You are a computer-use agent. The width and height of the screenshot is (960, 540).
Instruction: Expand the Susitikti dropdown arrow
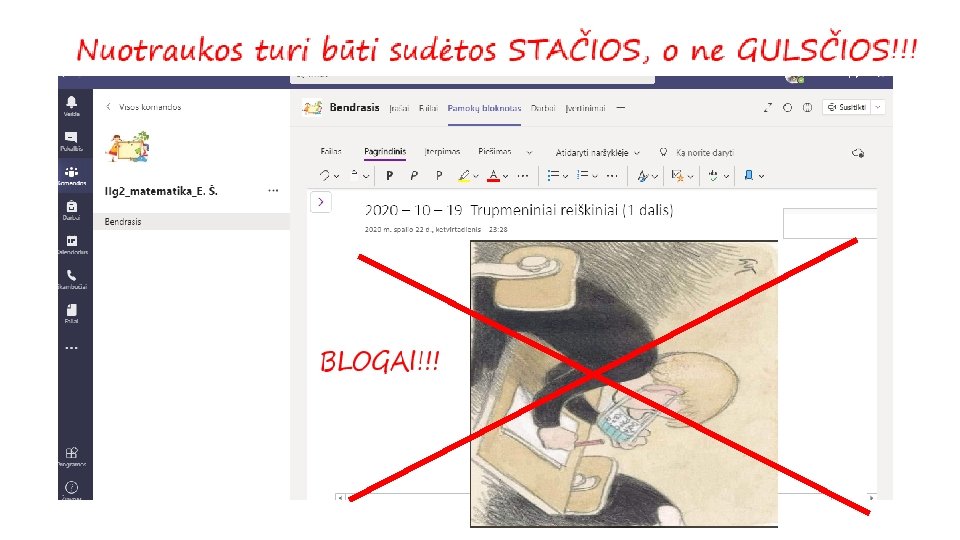tap(879, 107)
